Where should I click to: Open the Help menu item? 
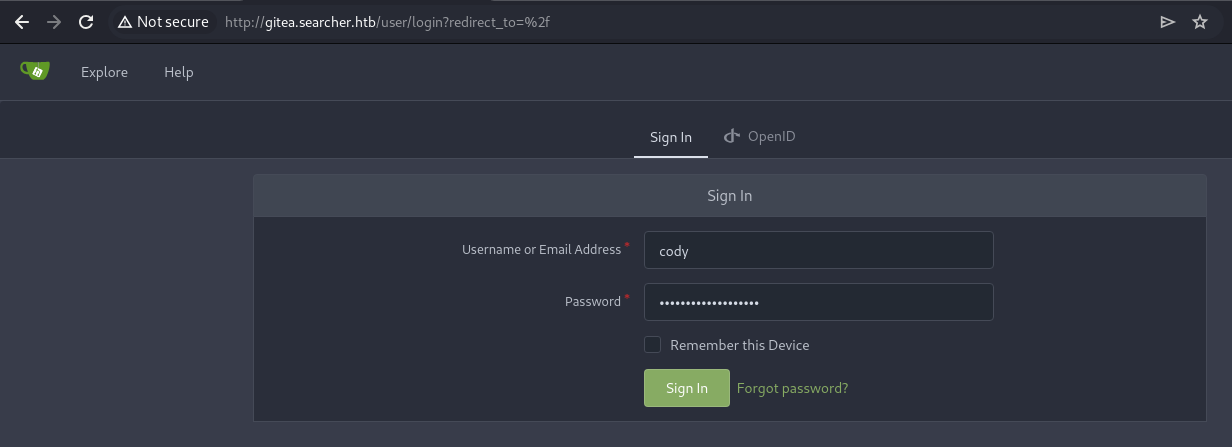pos(179,72)
